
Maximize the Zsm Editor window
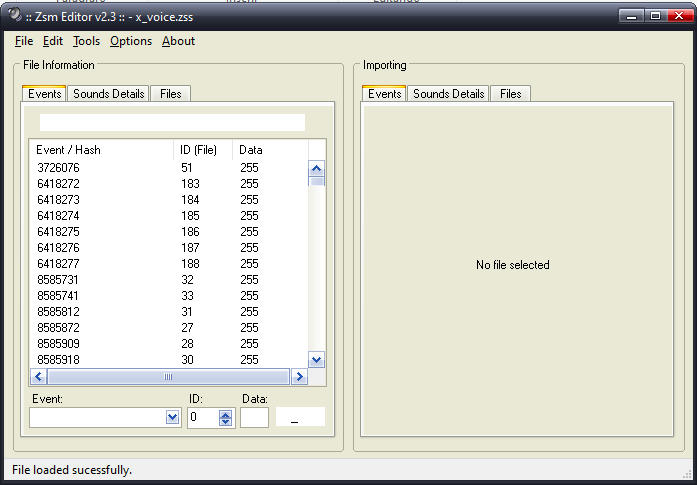coord(655,16)
